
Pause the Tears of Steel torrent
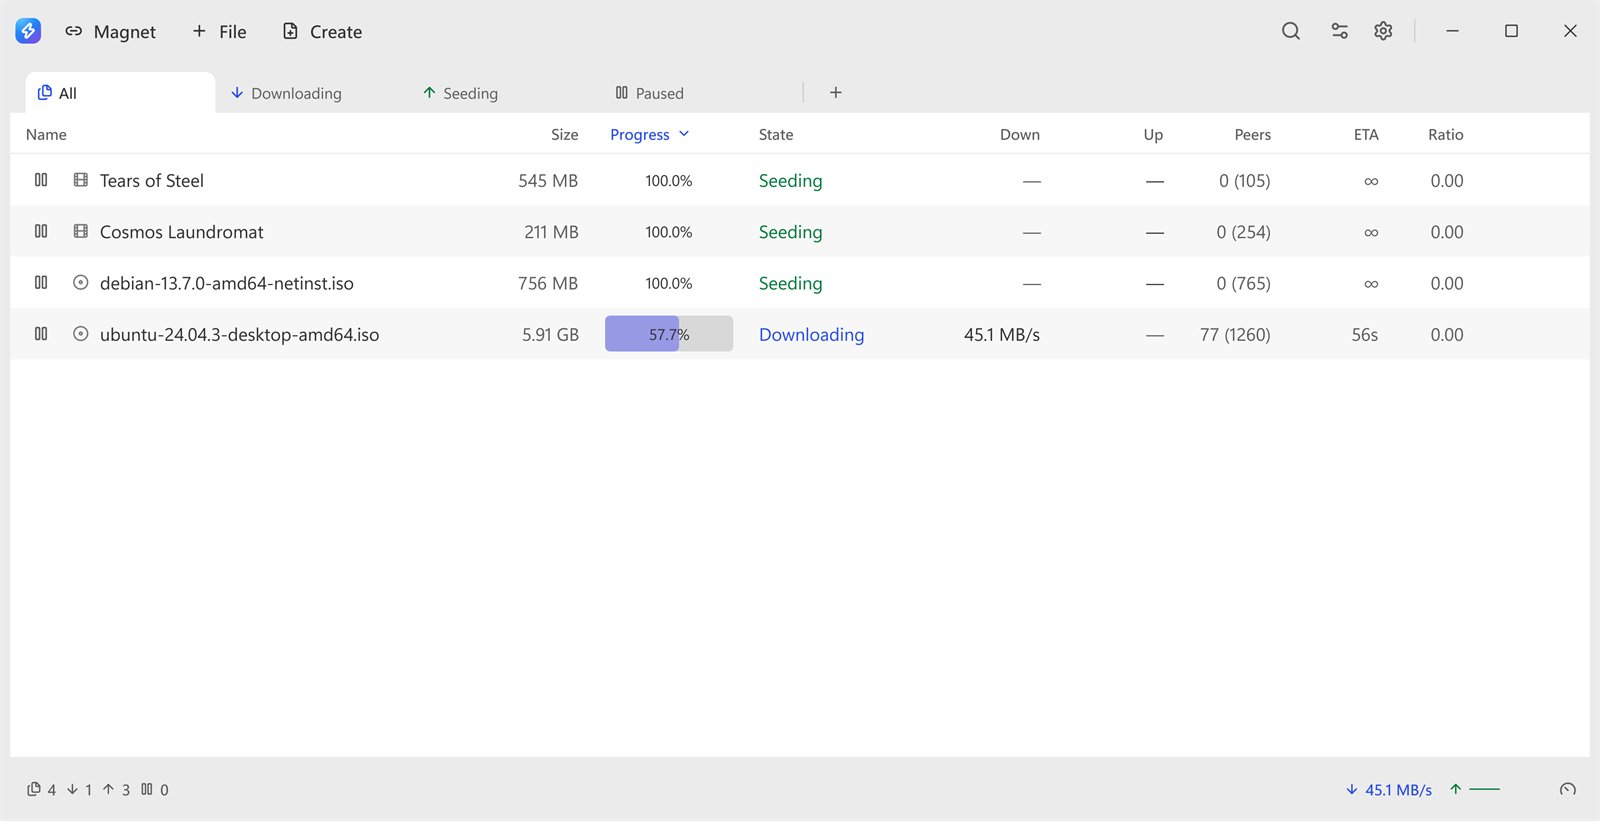41,180
